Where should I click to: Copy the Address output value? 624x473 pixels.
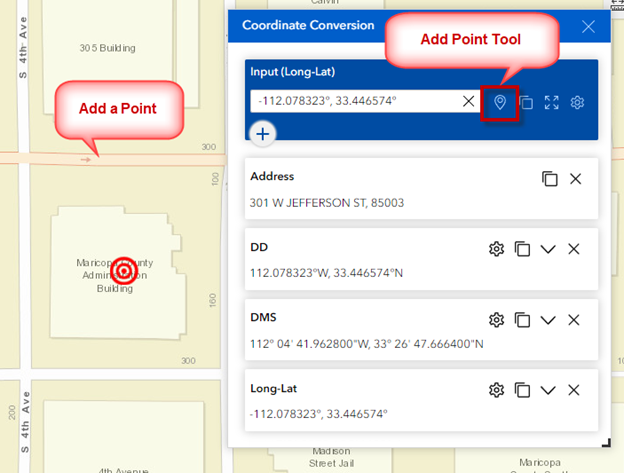click(x=550, y=179)
